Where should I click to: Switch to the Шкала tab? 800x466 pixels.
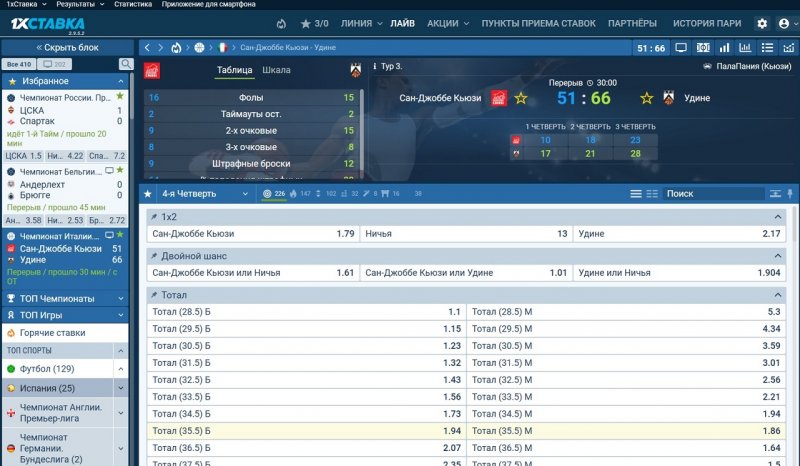point(276,70)
